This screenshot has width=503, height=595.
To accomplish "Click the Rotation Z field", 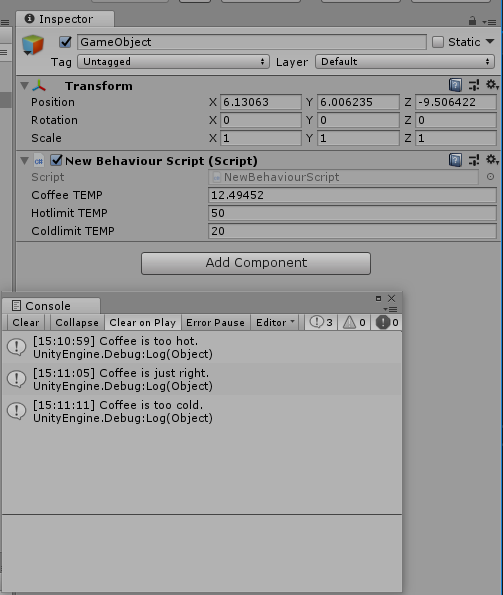I will tap(456, 120).
